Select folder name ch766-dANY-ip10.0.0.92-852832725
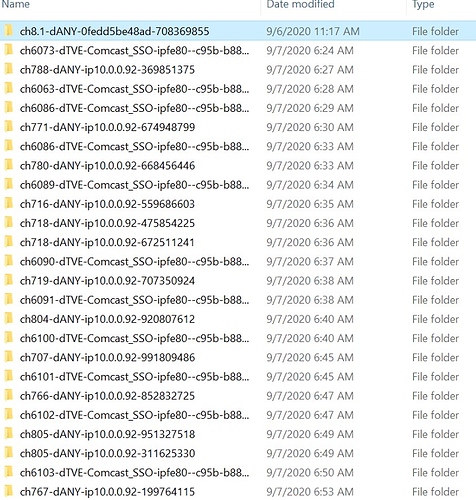Screen dimensions: 476x500 [107, 396]
